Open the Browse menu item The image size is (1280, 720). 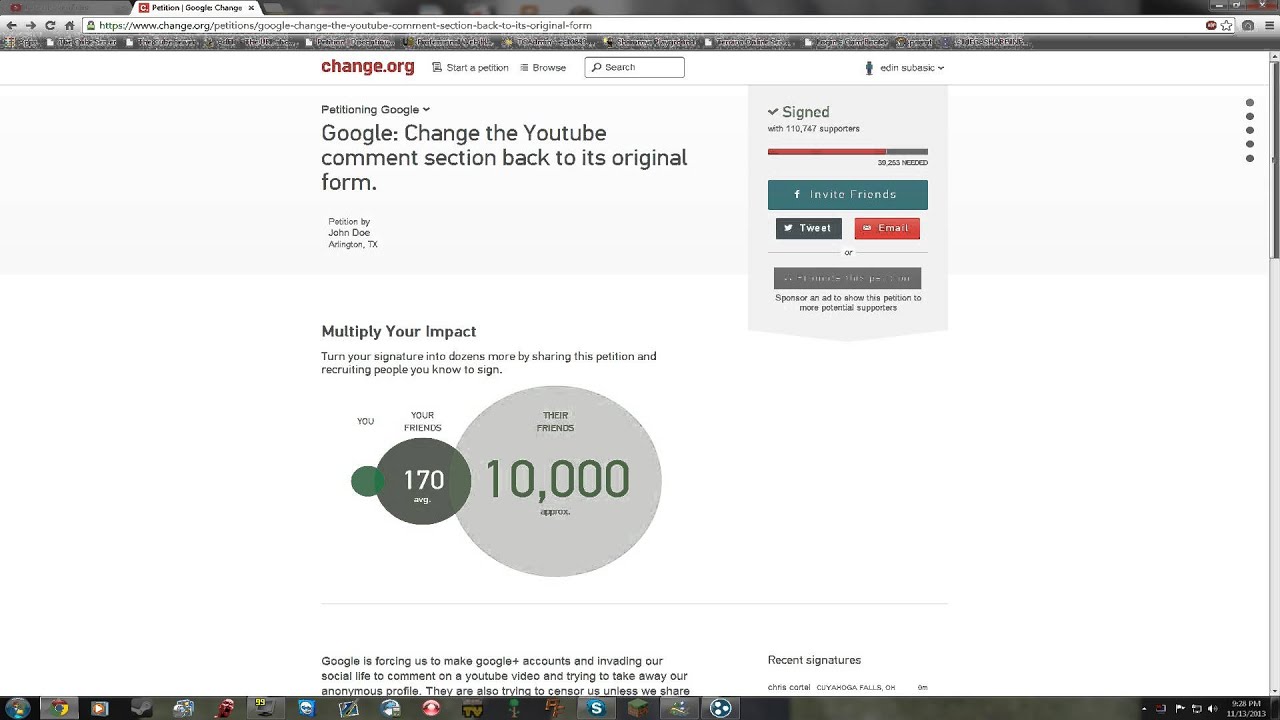point(542,67)
